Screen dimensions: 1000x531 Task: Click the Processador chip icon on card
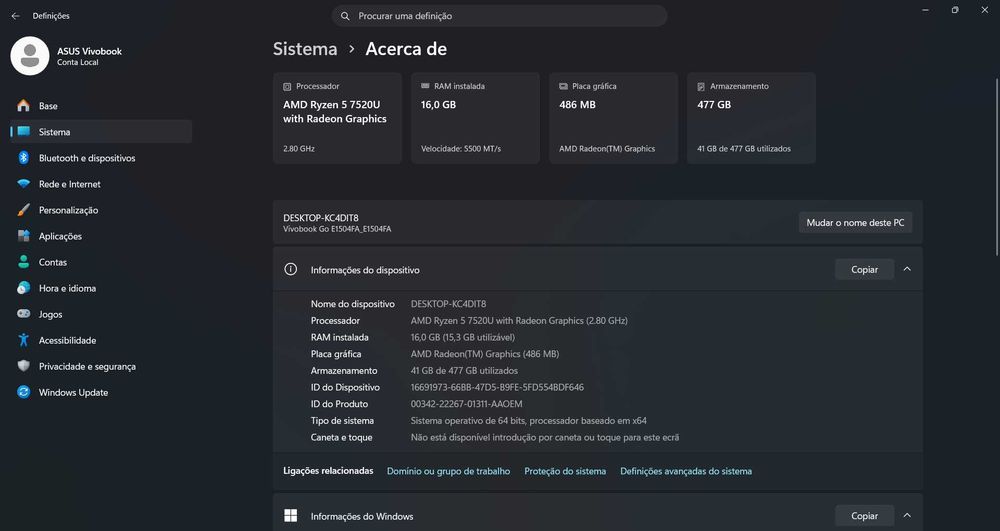click(288, 86)
